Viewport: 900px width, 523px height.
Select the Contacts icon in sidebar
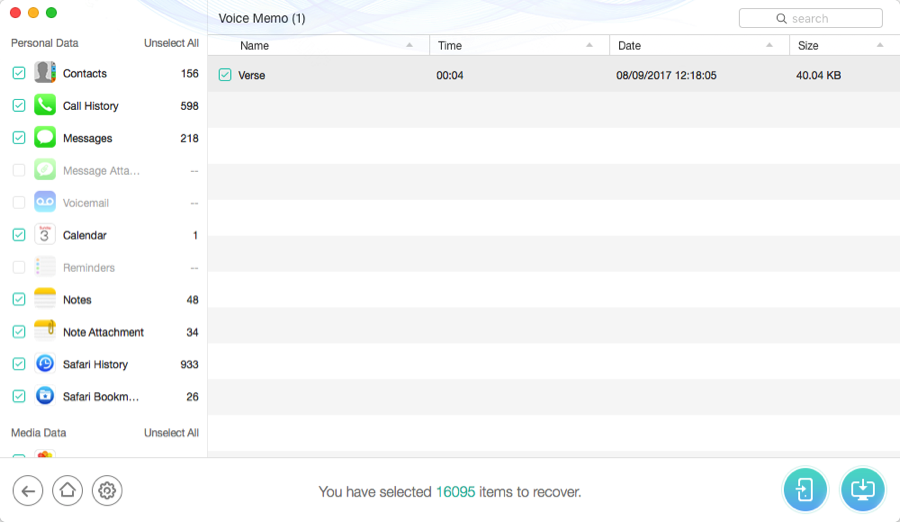[x=45, y=73]
